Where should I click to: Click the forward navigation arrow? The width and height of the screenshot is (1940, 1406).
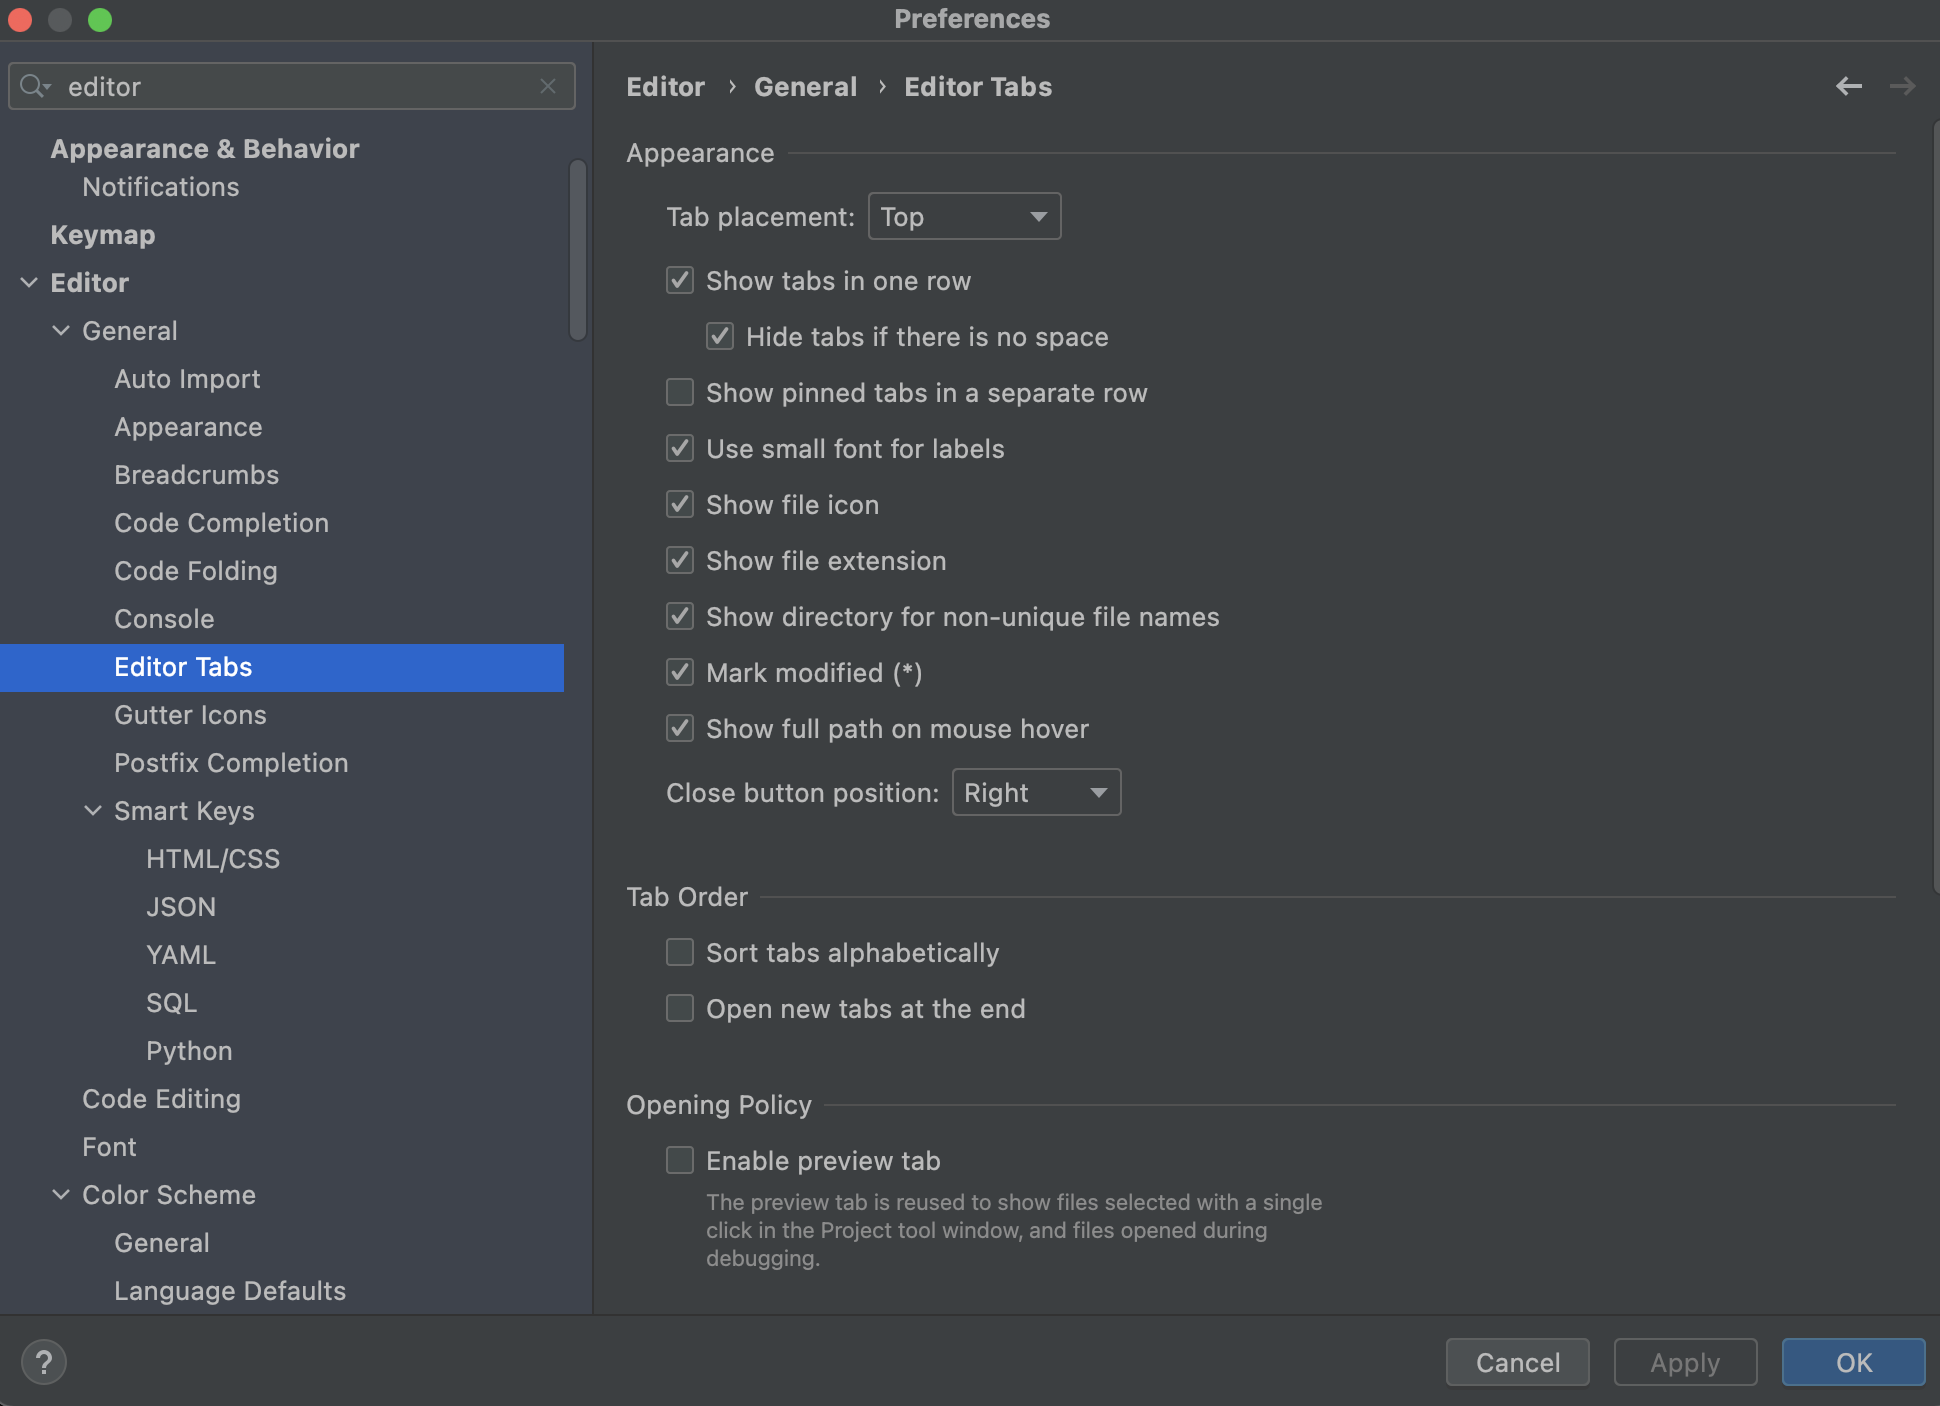tap(1902, 87)
